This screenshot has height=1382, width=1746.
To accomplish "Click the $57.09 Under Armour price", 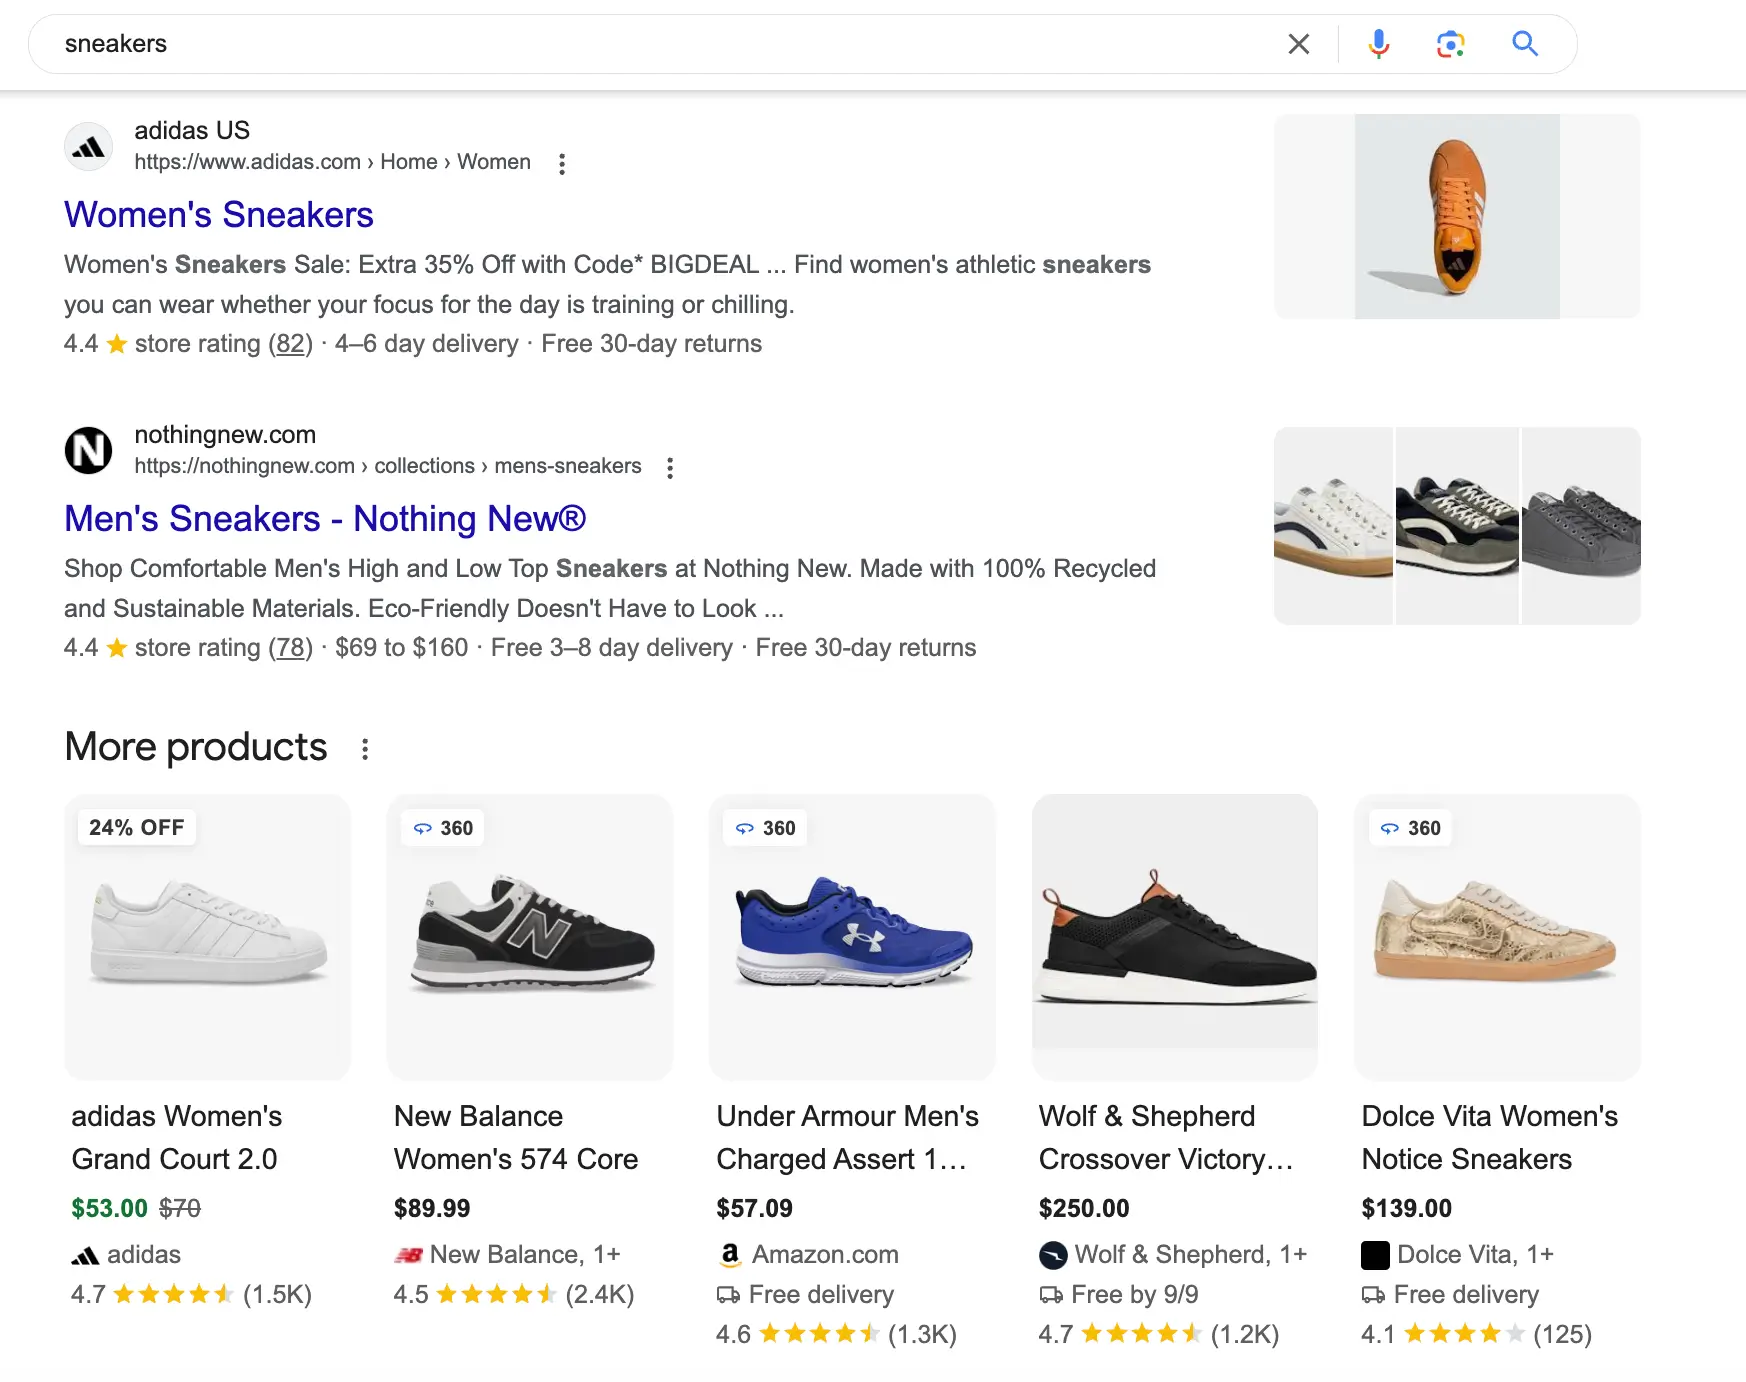I will [x=755, y=1209].
